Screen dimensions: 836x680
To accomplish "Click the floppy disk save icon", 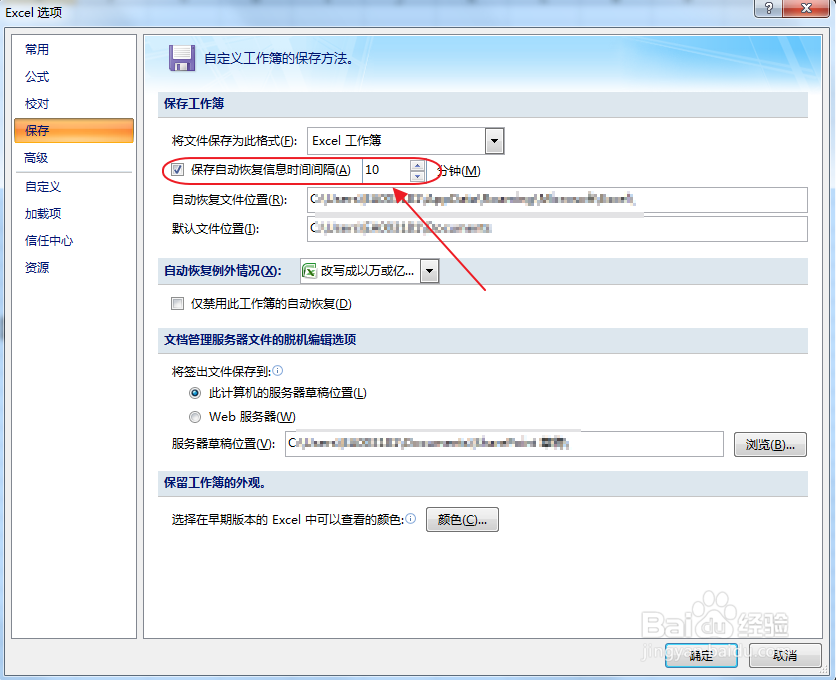I will (182, 58).
